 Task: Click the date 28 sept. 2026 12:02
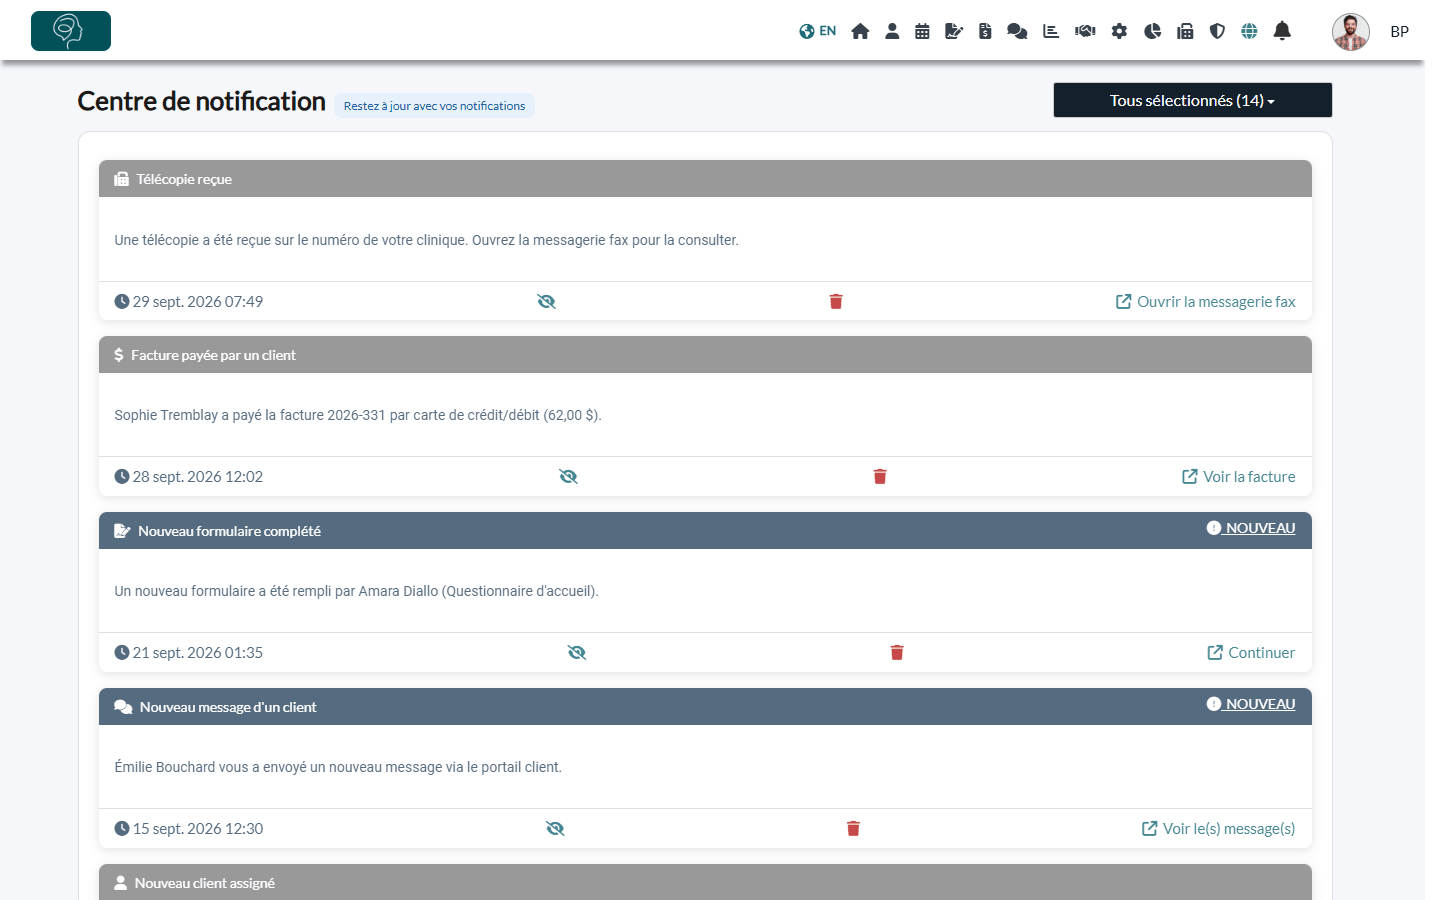point(189,476)
